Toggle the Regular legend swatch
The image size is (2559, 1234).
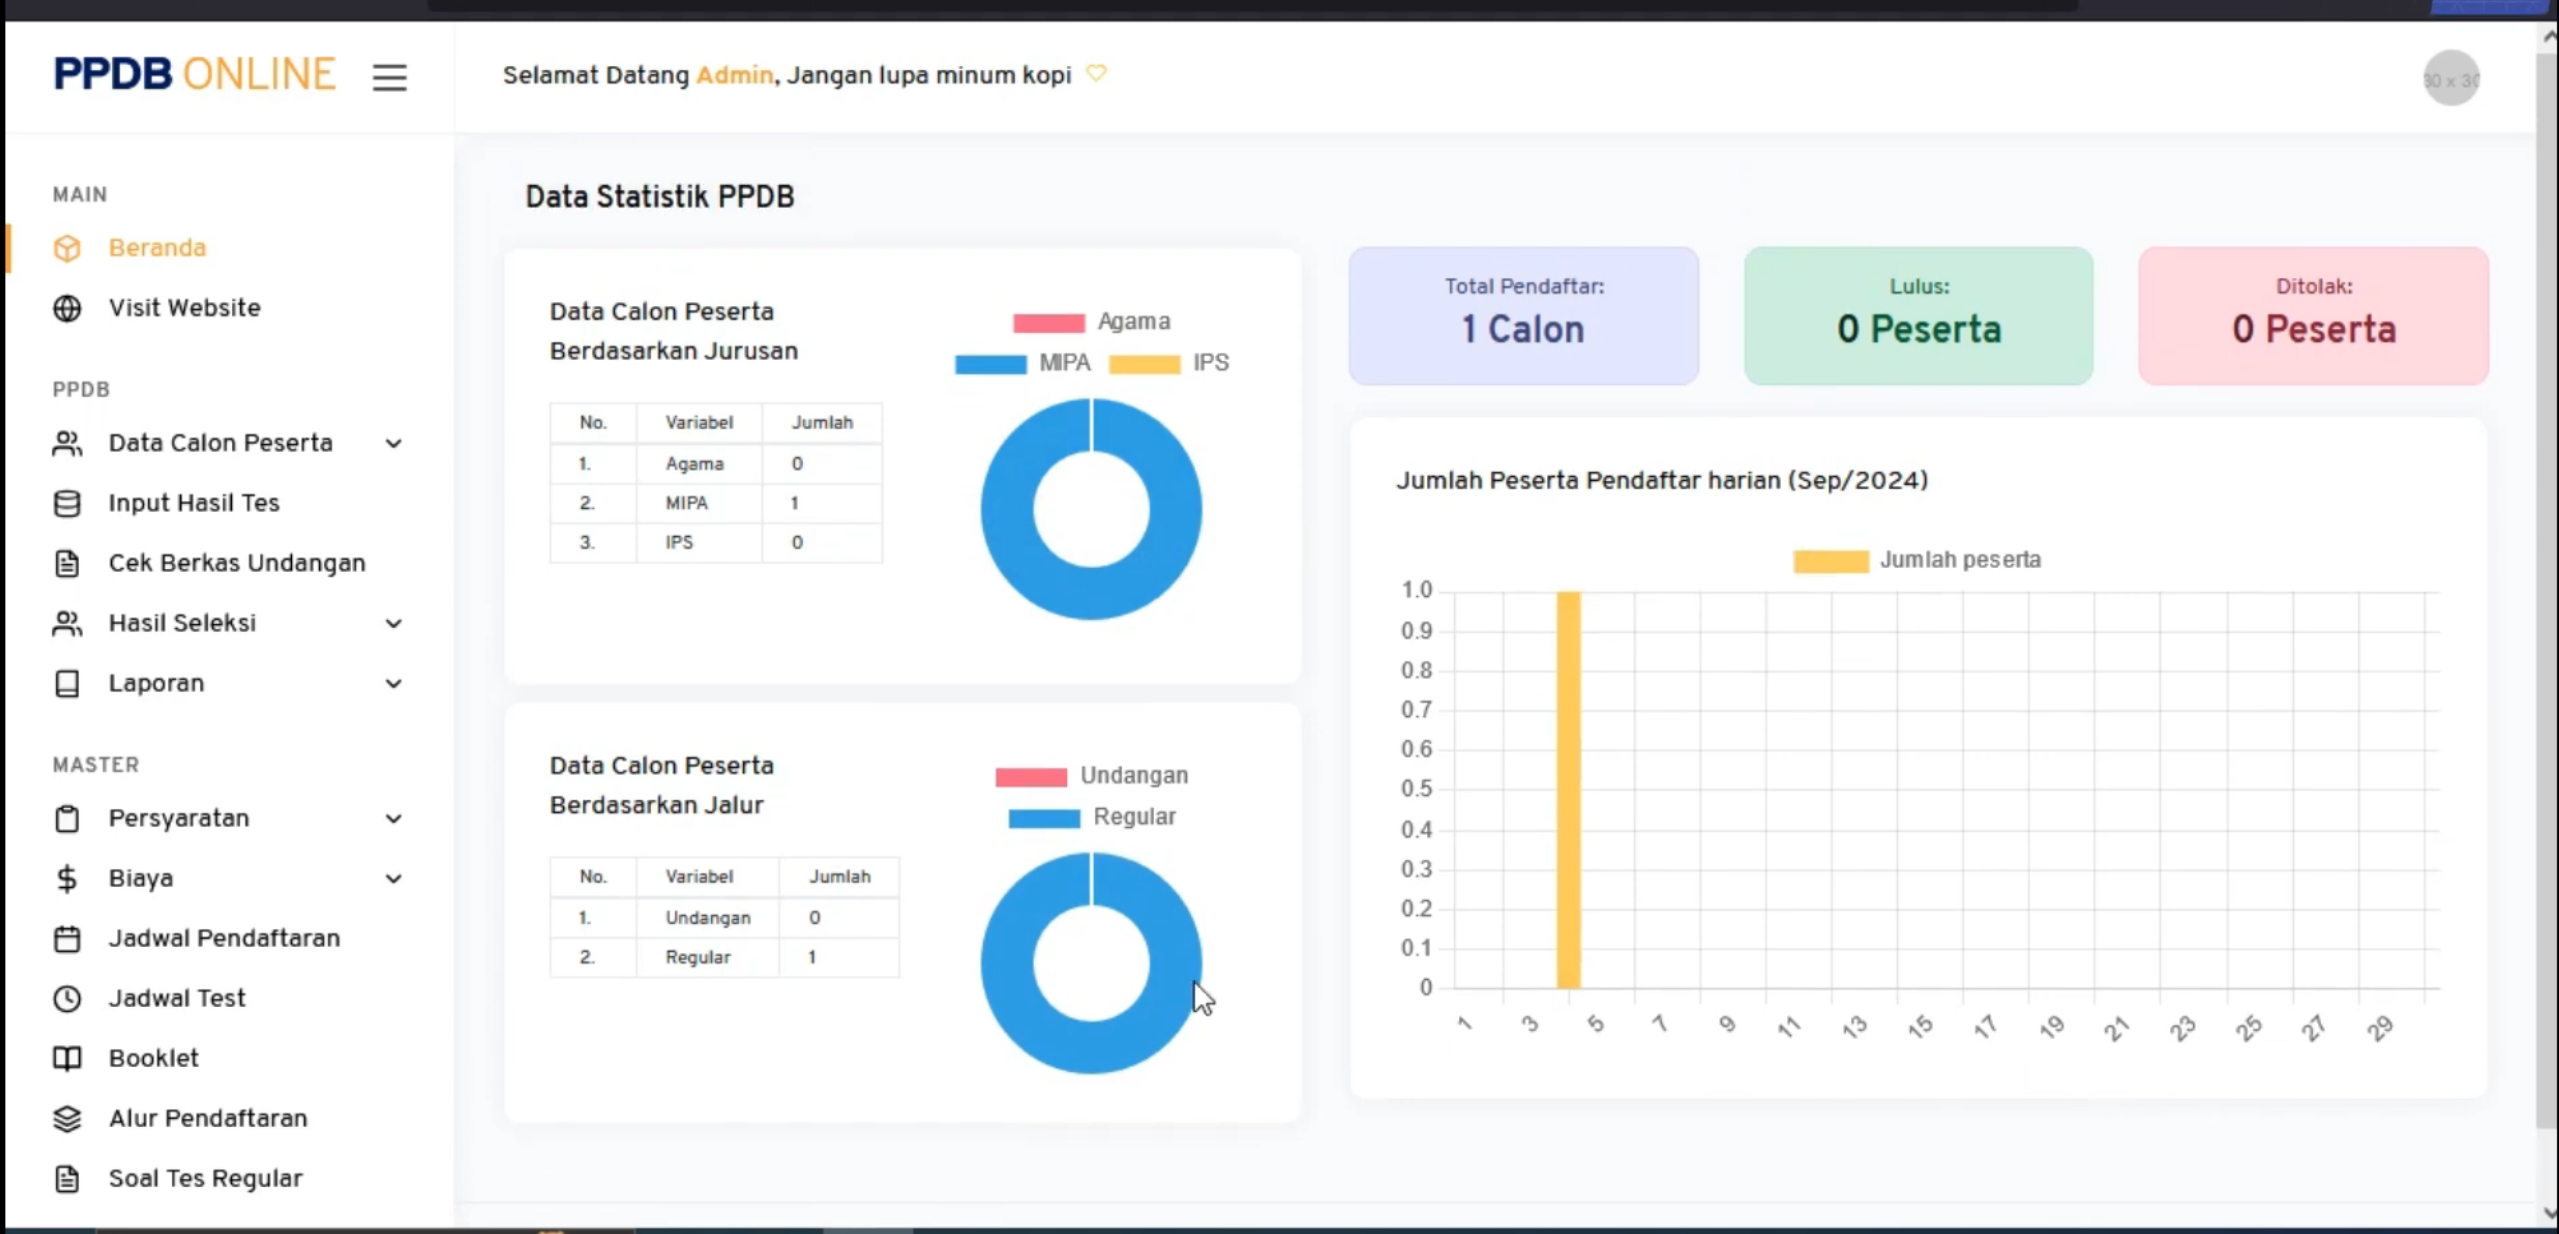pyautogui.click(x=1044, y=818)
